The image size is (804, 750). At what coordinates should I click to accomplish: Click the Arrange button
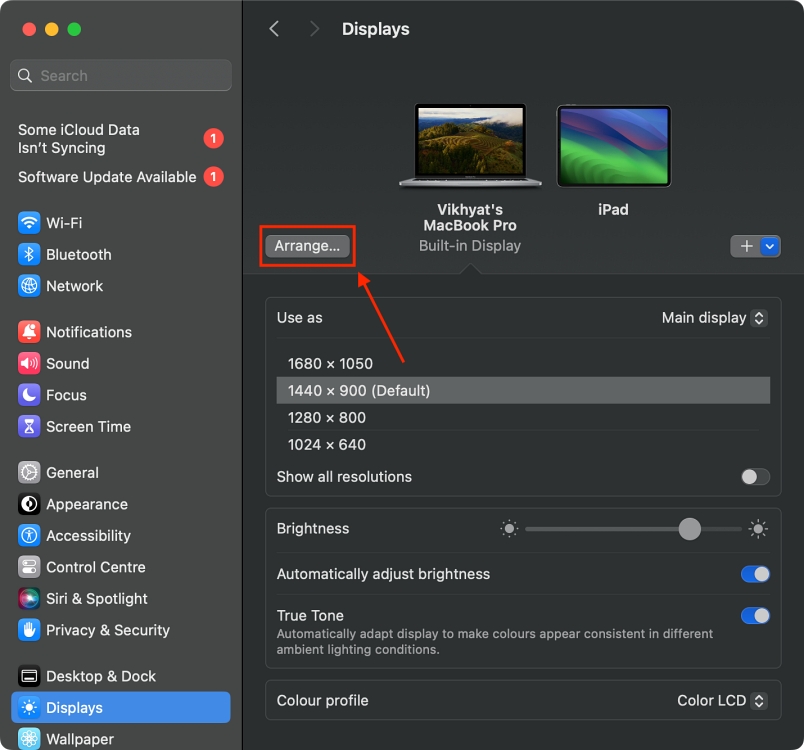[307, 245]
